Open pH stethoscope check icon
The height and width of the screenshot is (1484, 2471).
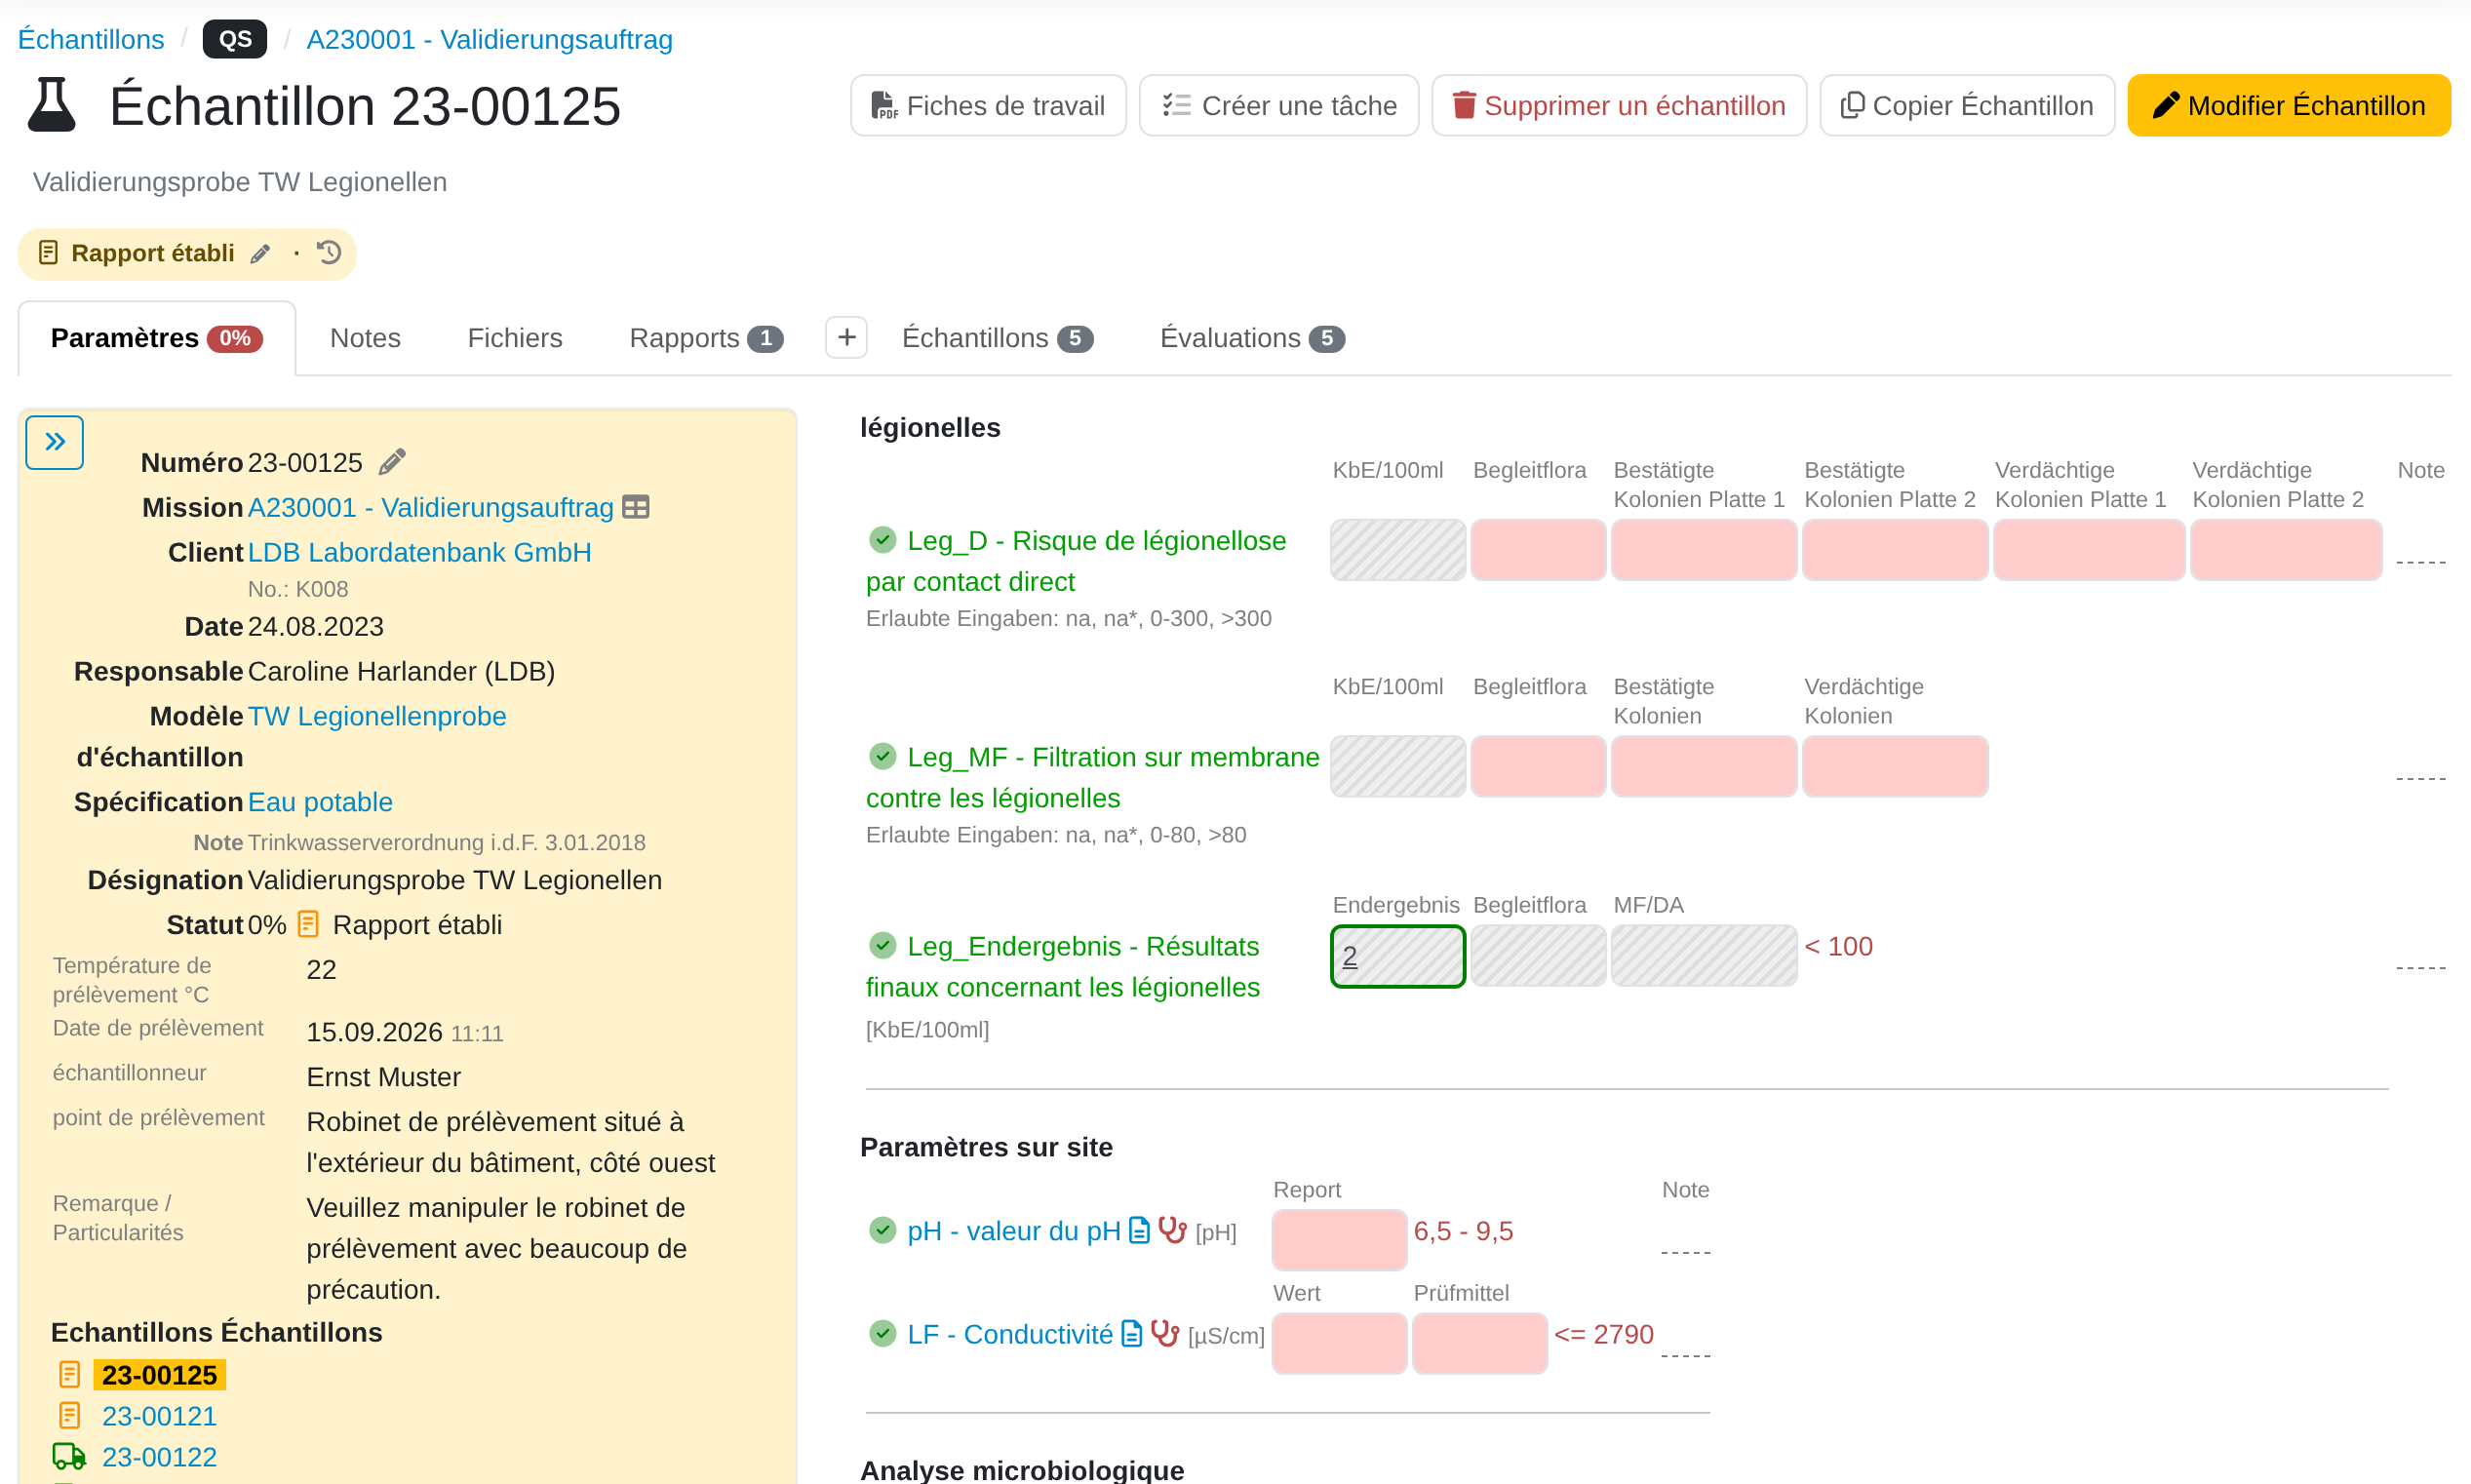1172,1230
